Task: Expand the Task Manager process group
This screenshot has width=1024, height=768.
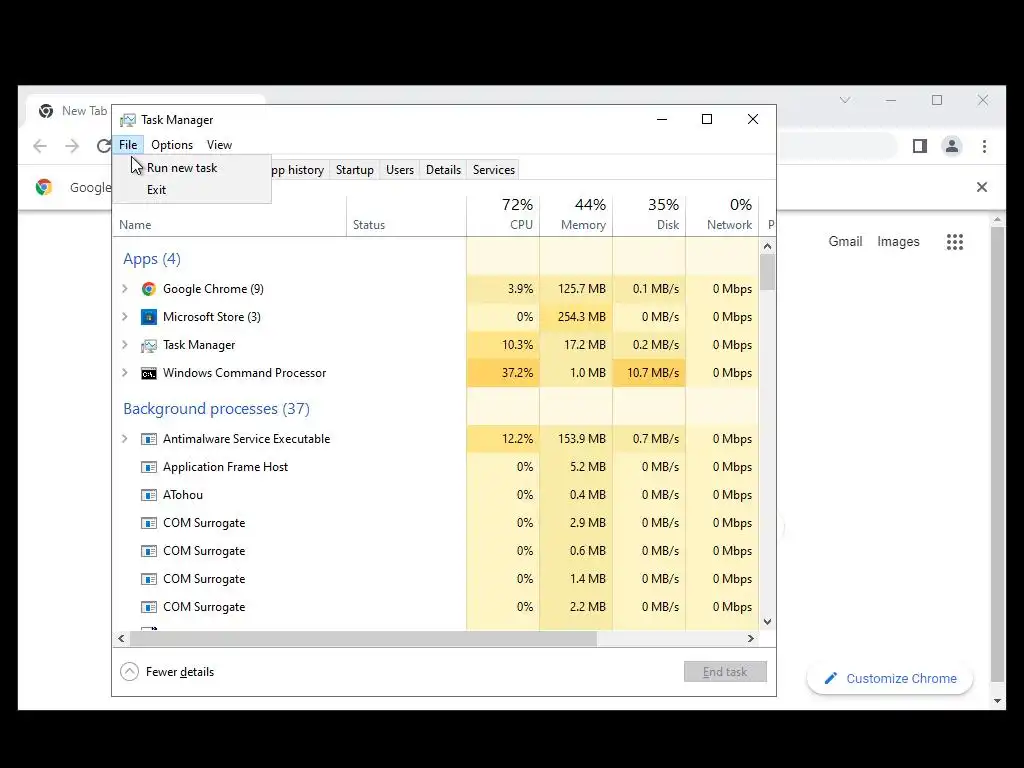Action: pyautogui.click(x=125, y=345)
